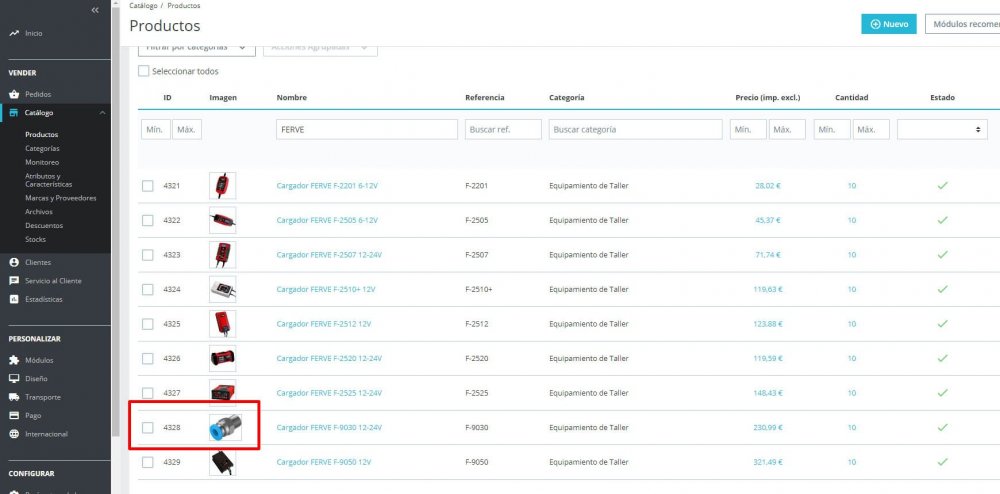Toggle status checkmark for product 4326
Viewport: 1000px width, 494px height.
pyautogui.click(x=942, y=358)
